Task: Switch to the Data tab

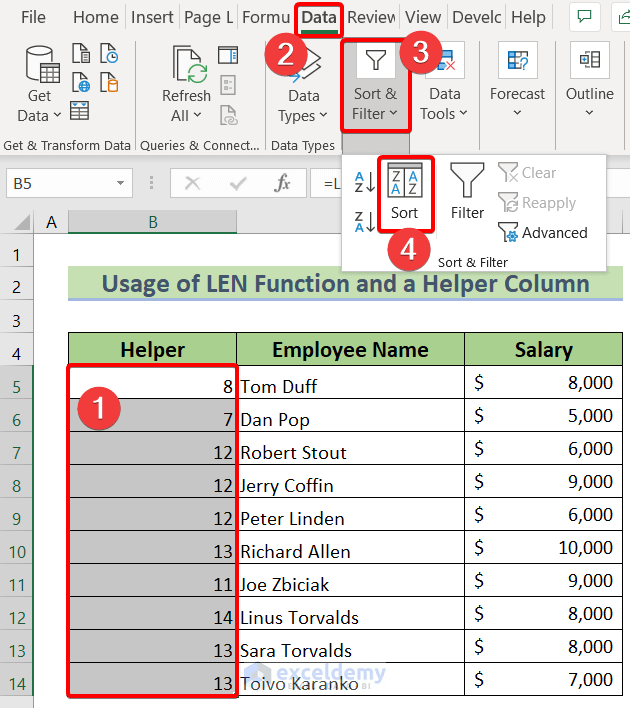Action: tap(319, 17)
